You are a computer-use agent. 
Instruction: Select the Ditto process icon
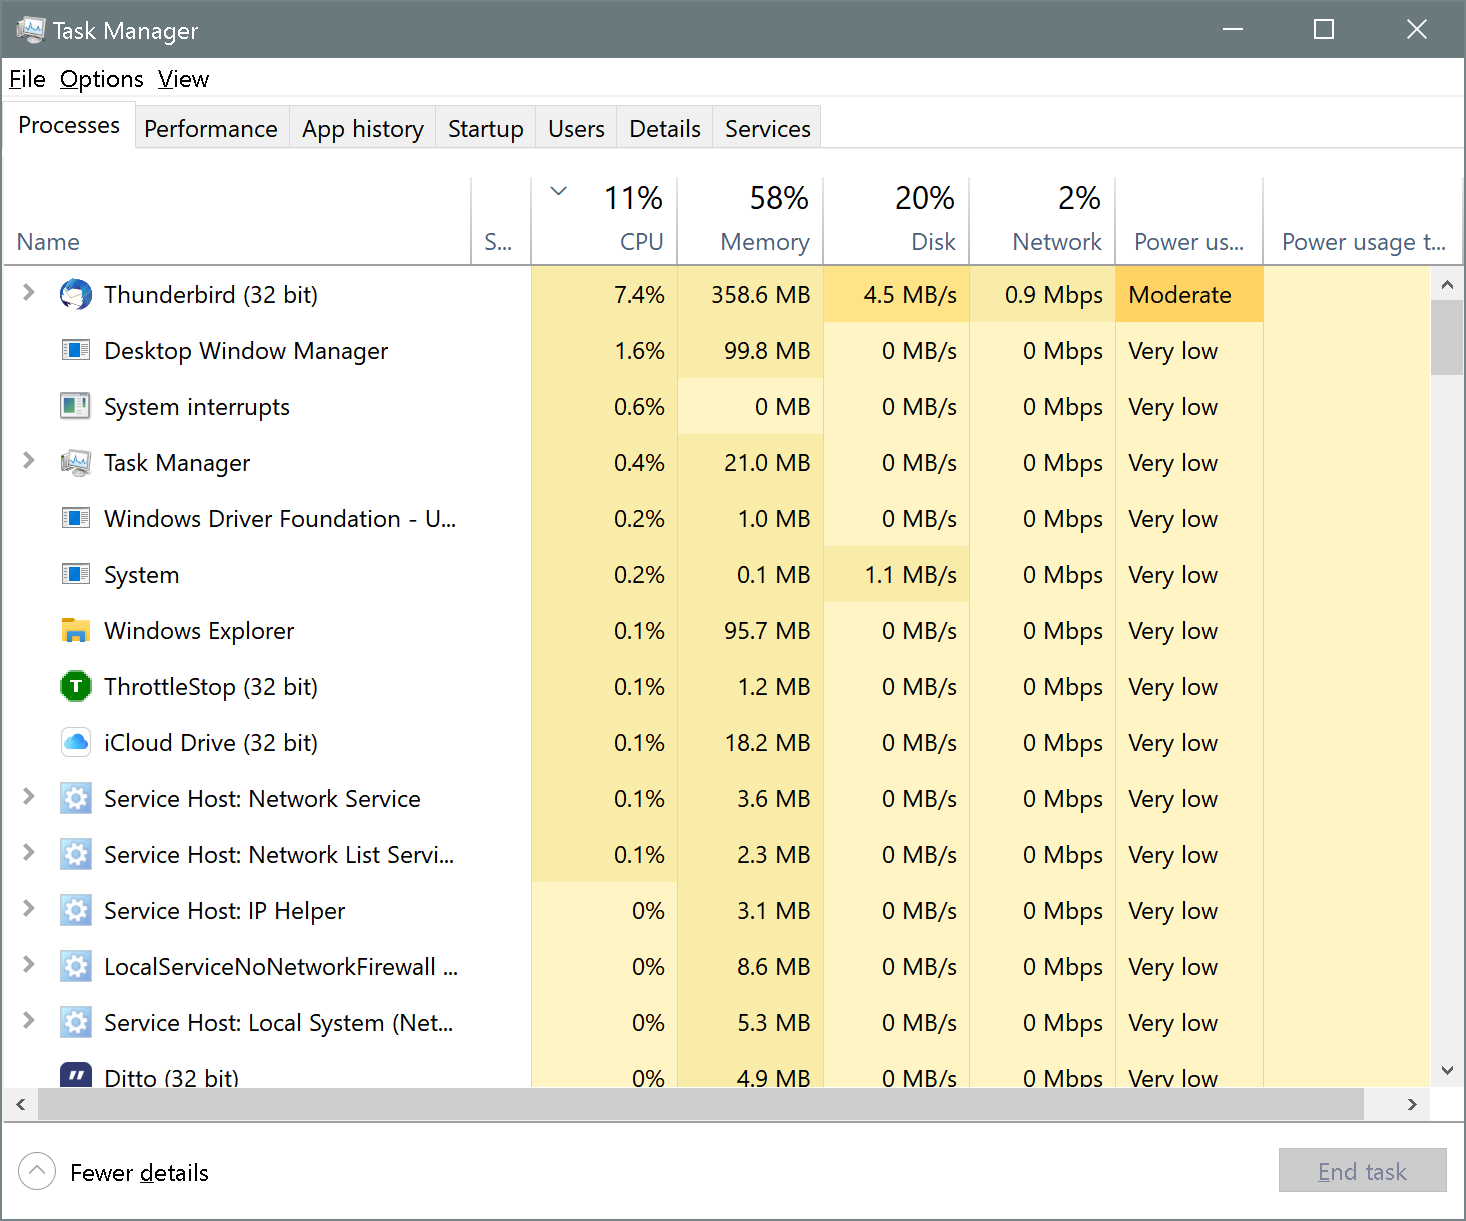76,1076
